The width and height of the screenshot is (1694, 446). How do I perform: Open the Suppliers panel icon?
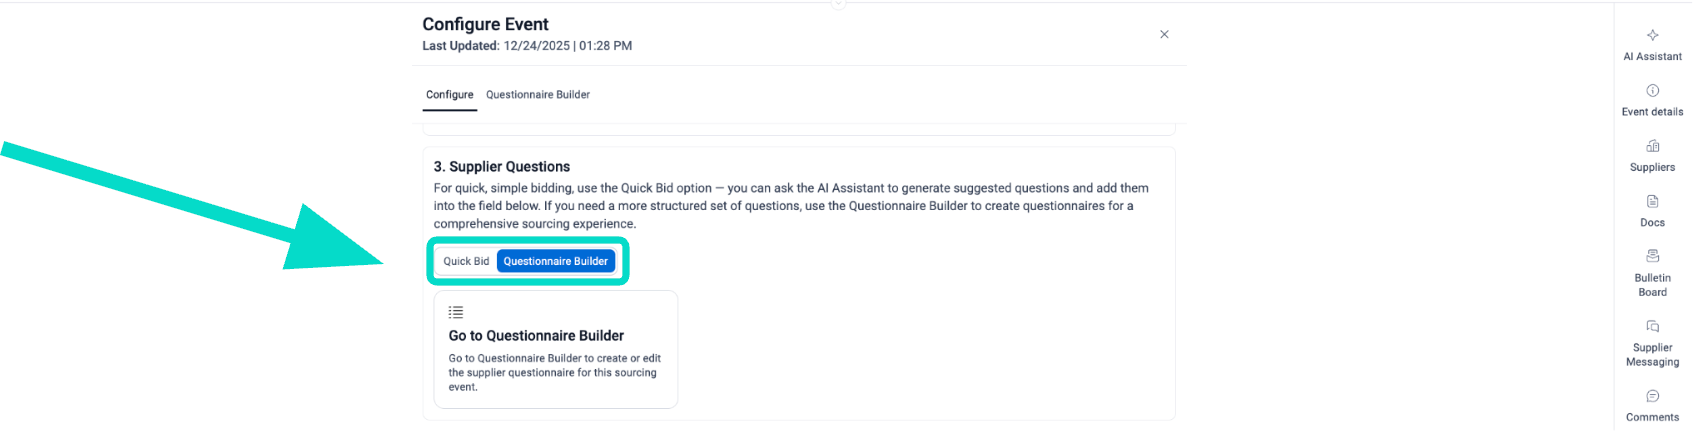pos(1652,146)
